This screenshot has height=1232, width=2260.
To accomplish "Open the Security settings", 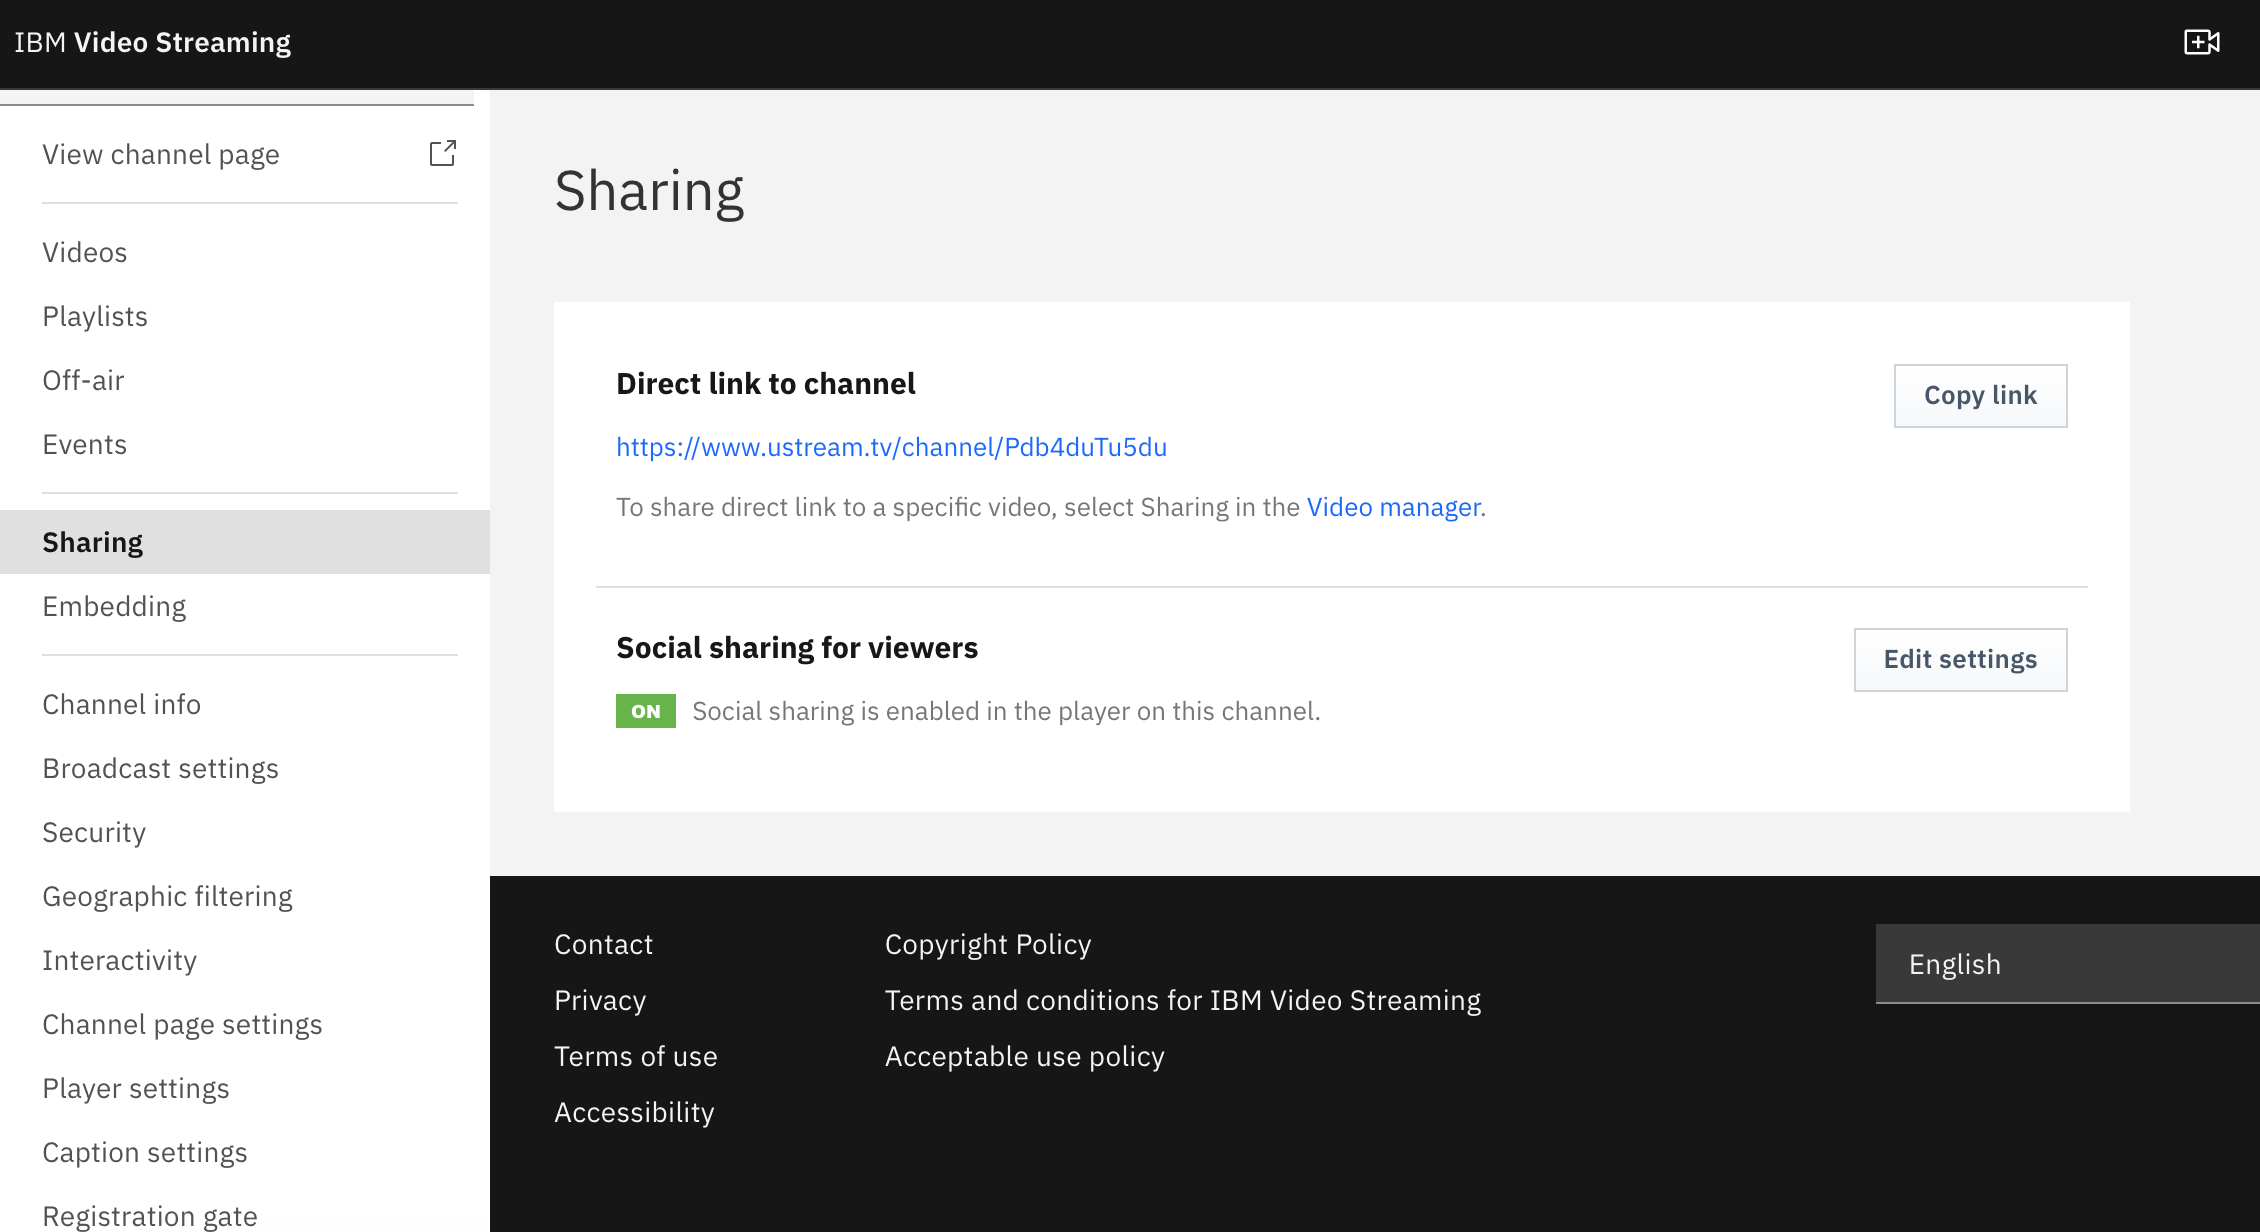I will pyautogui.click(x=94, y=832).
